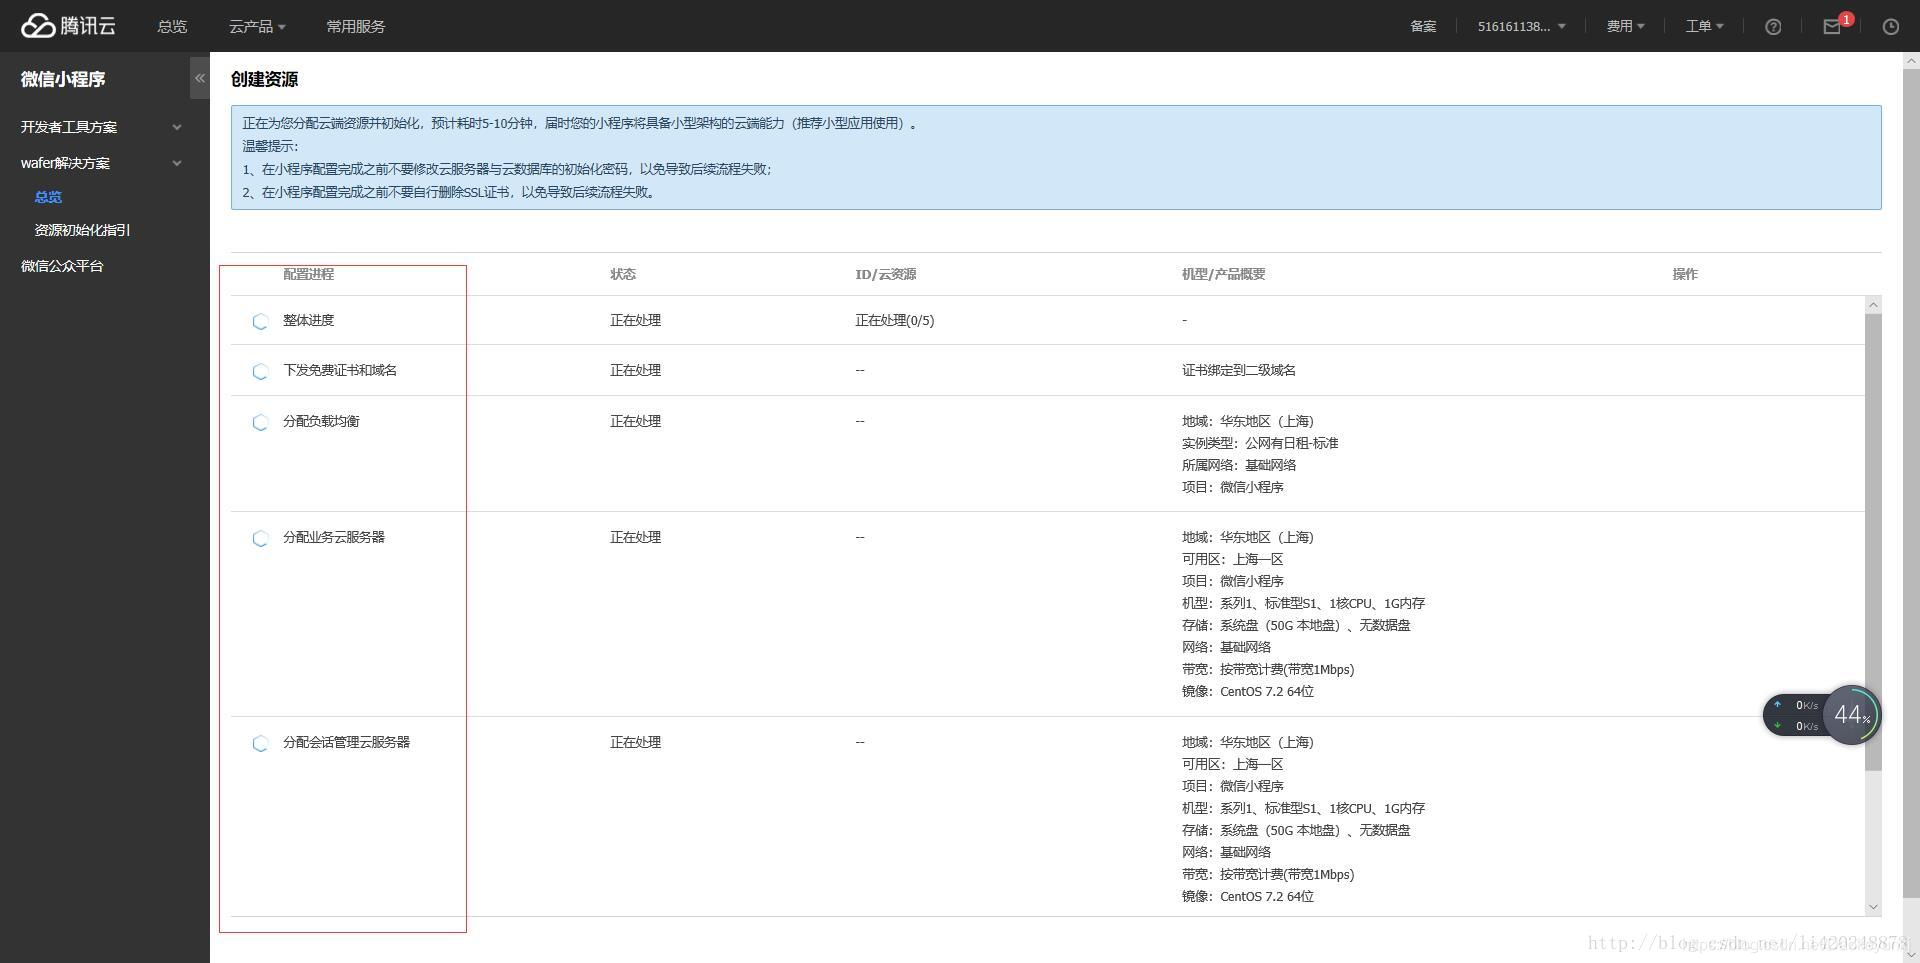
Task: Click the spinner icon beside 分配业务云服务器
Action: coord(260,538)
